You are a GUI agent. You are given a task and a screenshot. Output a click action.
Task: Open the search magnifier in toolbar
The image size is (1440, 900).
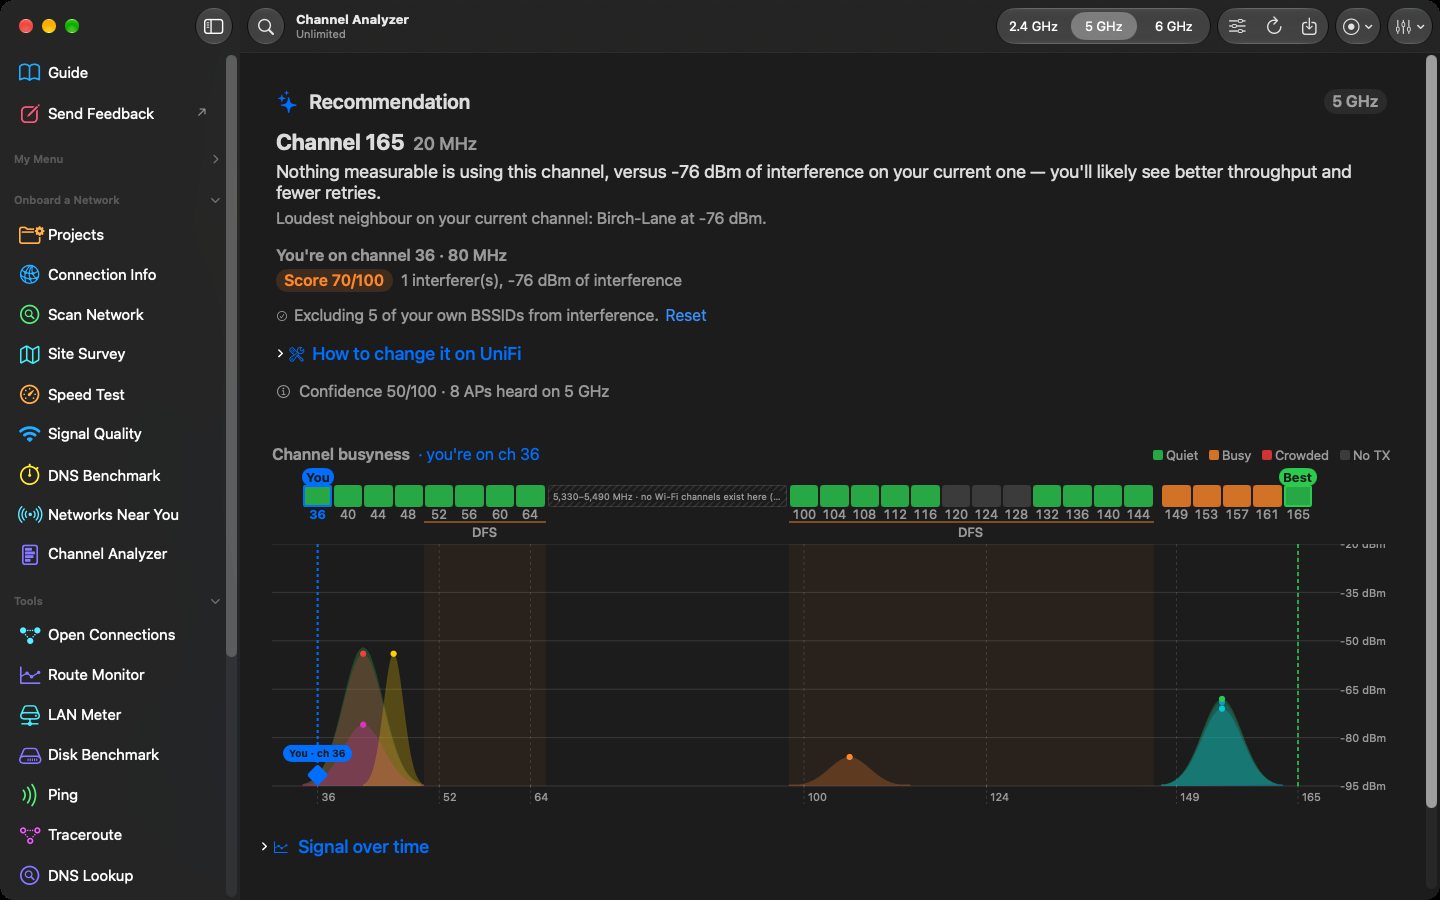266,27
